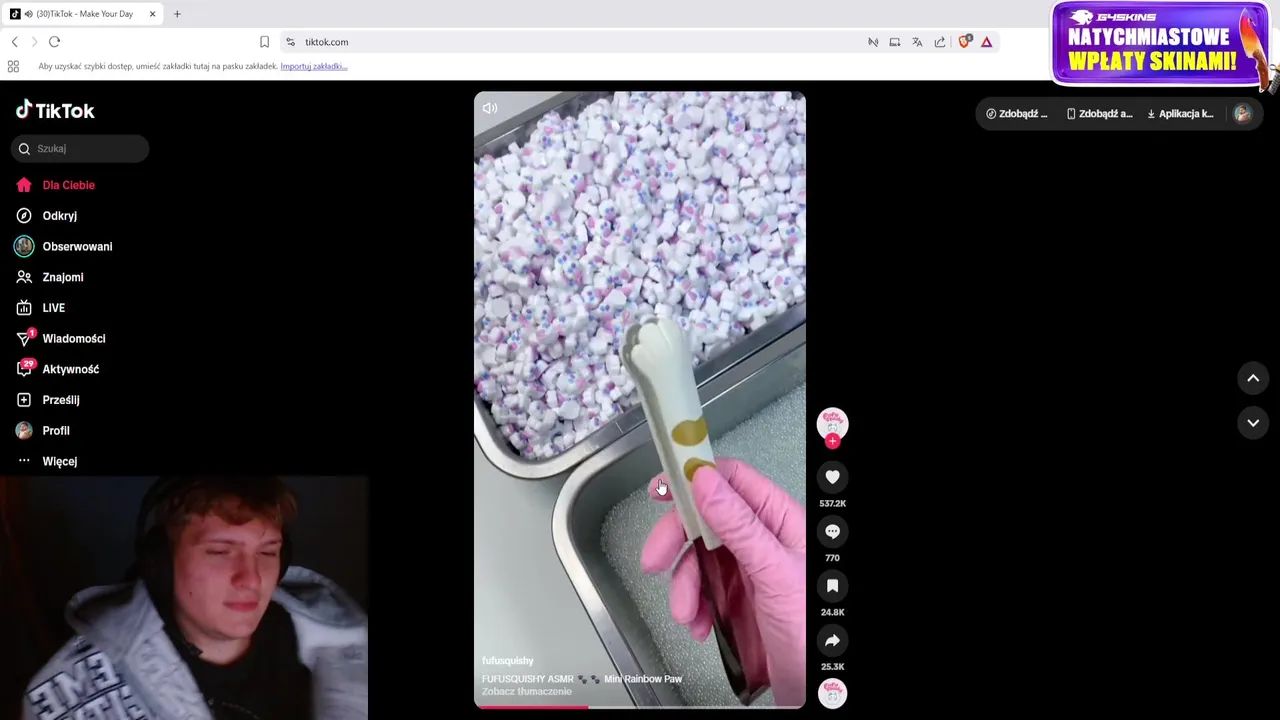Seek on video progress bar
Image resolution: width=1280 pixels, height=720 pixels.
click(640, 707)
